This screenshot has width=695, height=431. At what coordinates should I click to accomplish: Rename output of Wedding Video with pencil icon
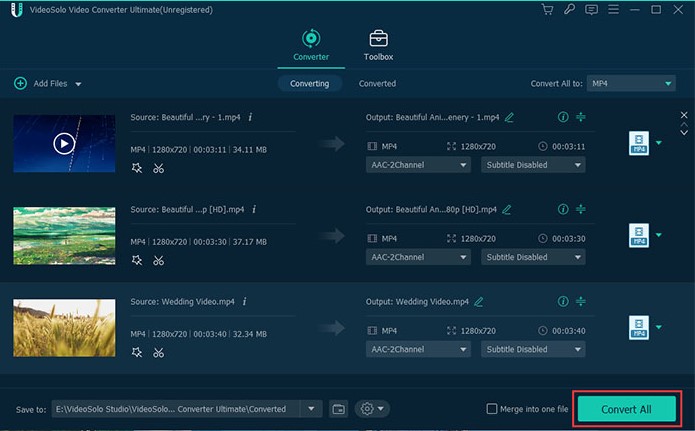(x=479, y=301)
